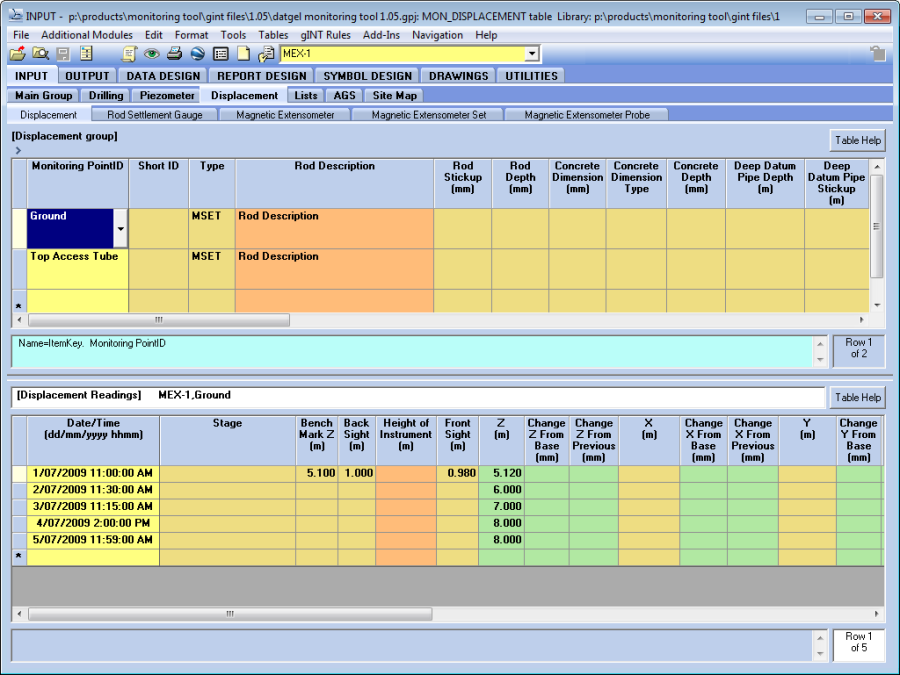Screen dimensions: 900x675
Task: Click the eye preview icon in toolbar
Action: (152, 54)
